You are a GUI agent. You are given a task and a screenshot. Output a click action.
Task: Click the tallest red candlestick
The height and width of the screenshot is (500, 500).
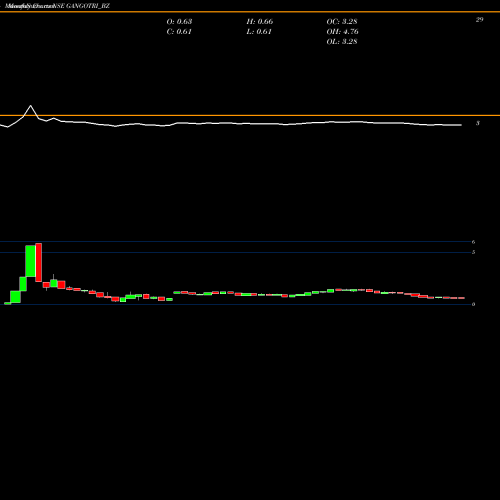pos(39,262)
